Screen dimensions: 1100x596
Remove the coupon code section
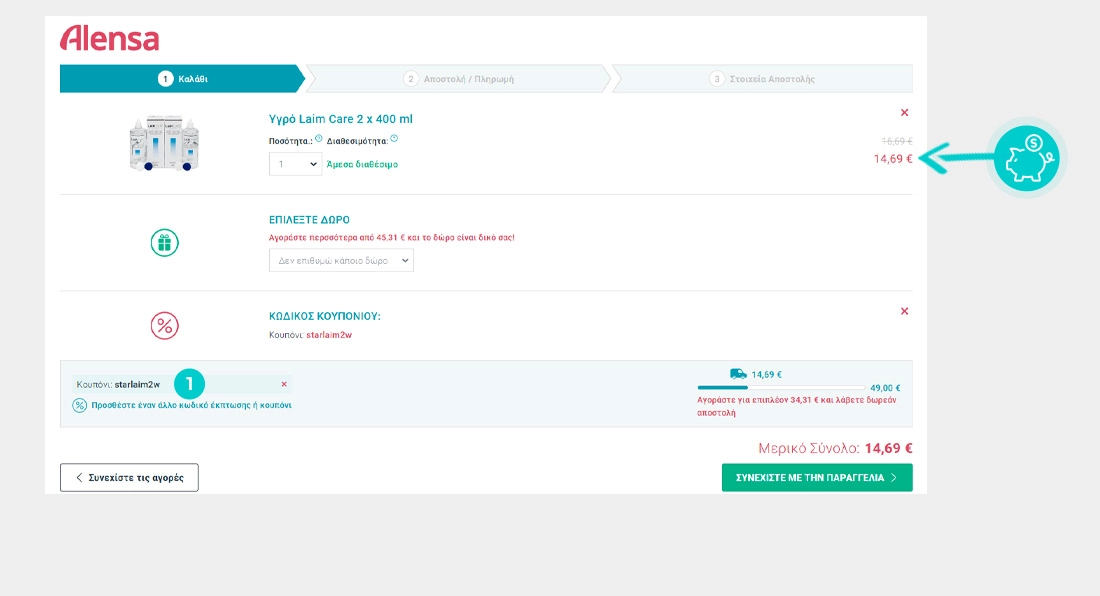coord(904,311)
